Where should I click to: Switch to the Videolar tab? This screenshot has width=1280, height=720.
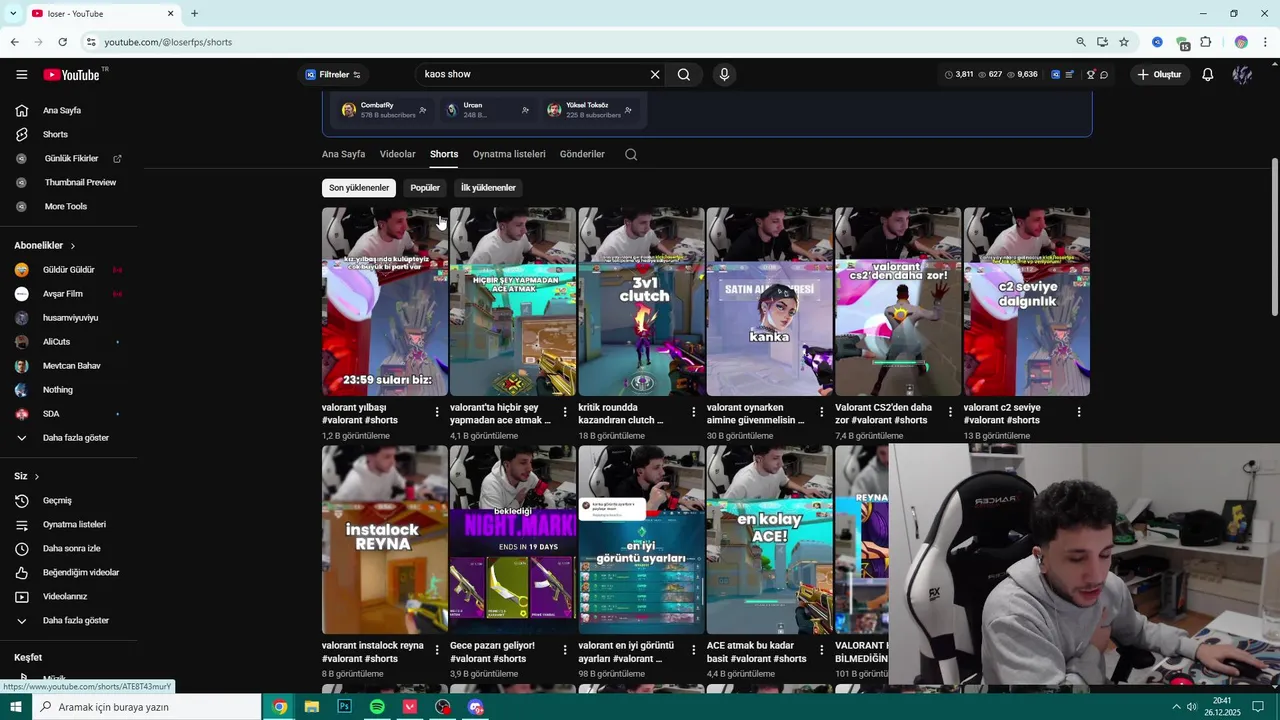pos(397,154)
